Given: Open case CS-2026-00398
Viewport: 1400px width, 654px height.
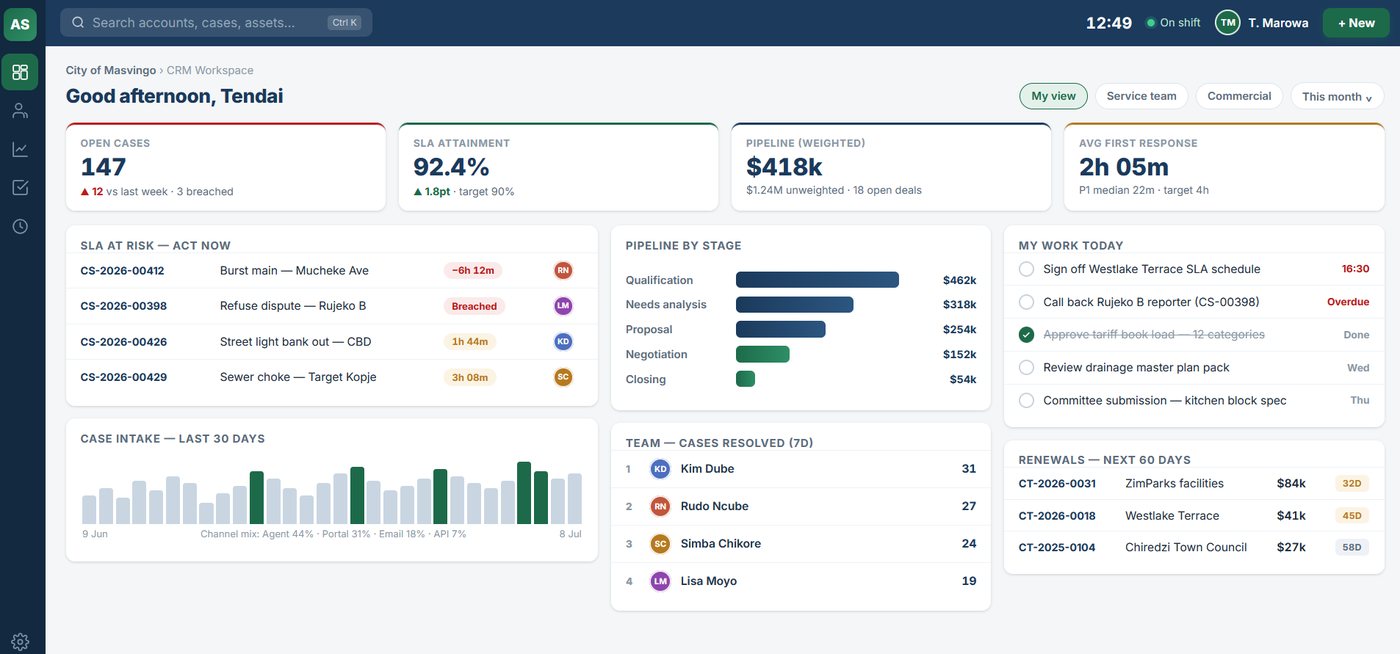Looking at the screenshot, I should click(123, 306).
